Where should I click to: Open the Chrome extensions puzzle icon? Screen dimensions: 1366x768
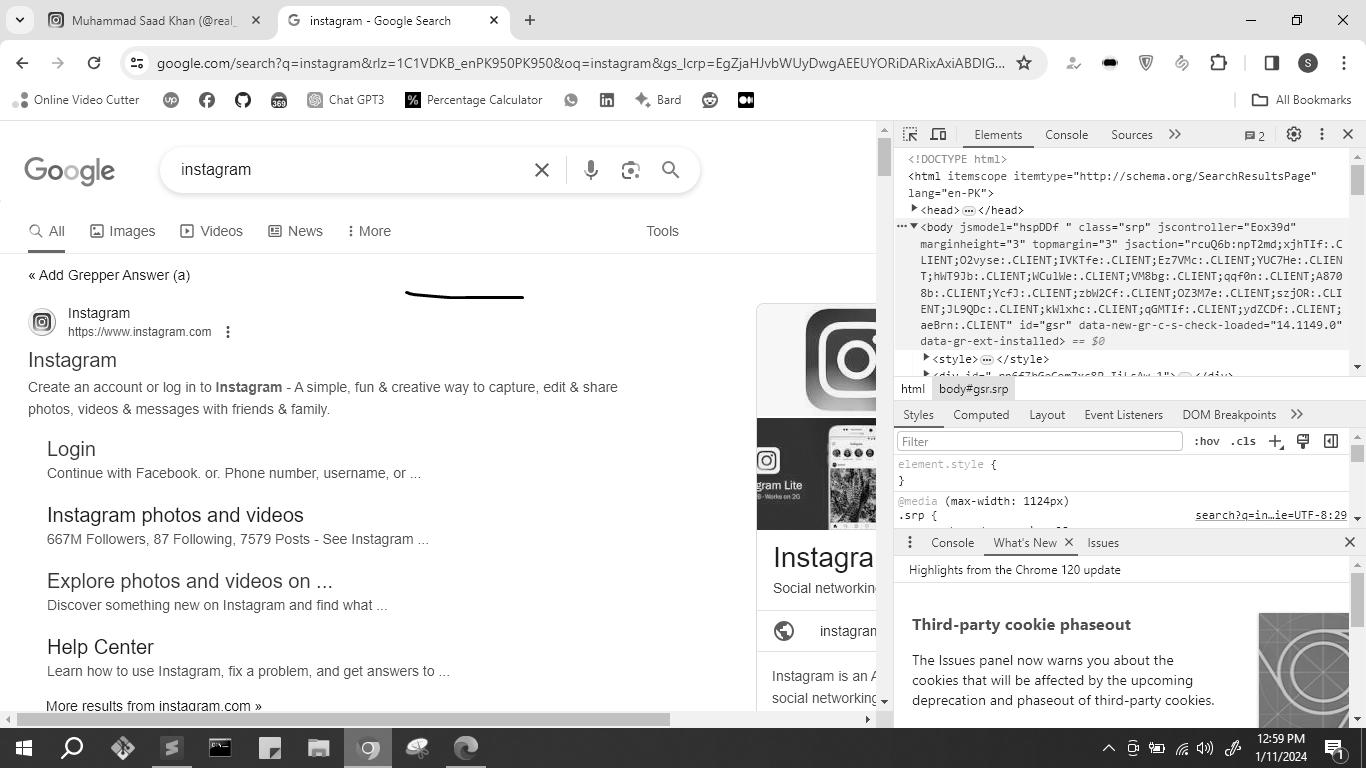[1218, 63]
